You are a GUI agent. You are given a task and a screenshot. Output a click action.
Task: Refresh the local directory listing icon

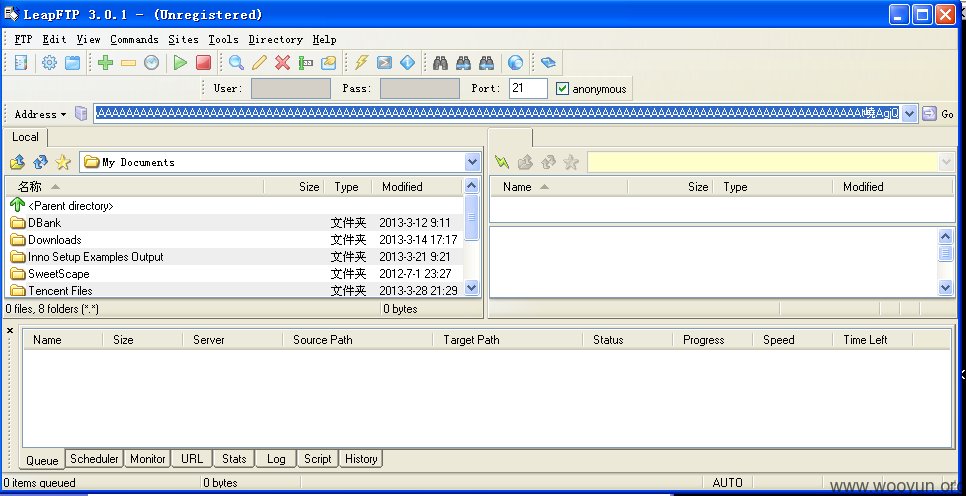tap(40, 162)
